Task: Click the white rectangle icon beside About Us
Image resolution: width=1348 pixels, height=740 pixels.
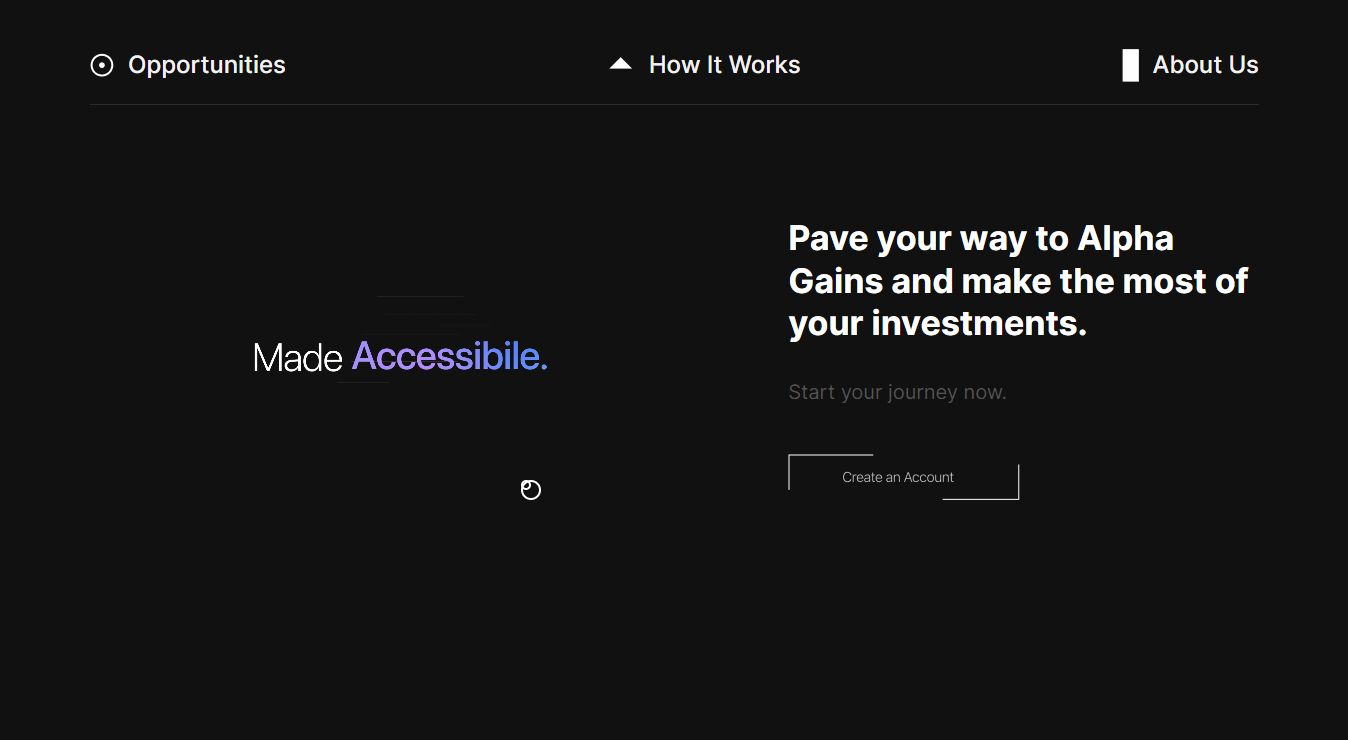Action: [x=1130, y=65]
